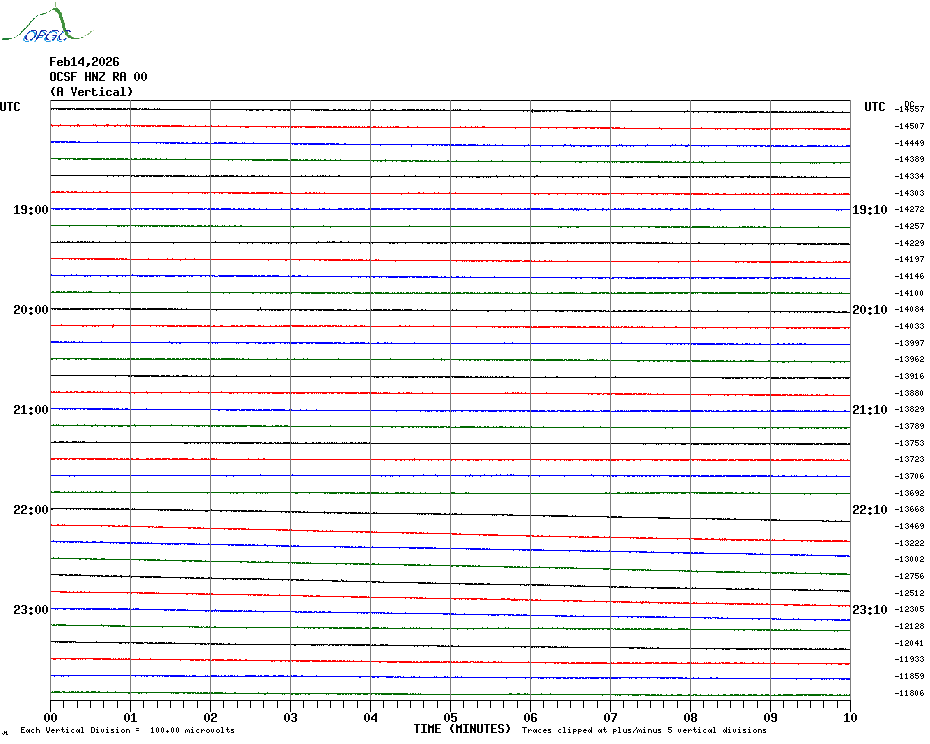Image resolution: width=930 pixels, height=744 pixels.
Task: Click the station label OCSF HNZ RA 00
Action: 98,77
